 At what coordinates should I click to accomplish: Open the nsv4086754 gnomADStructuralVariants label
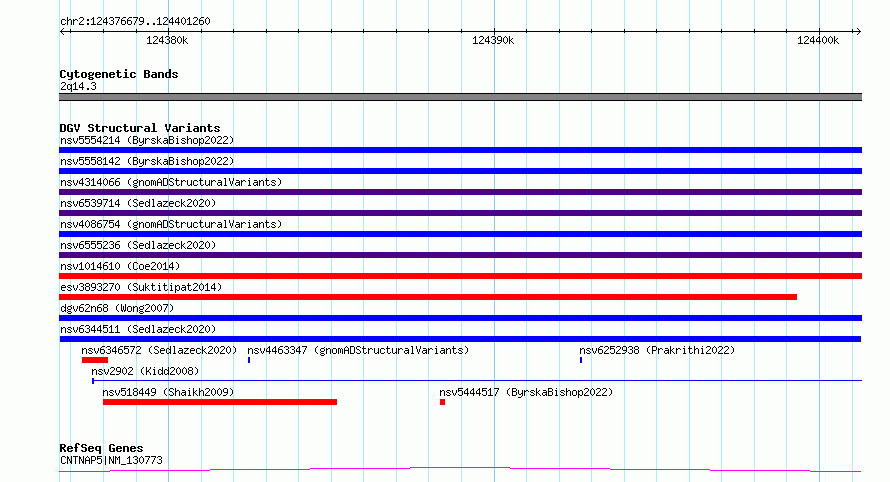[x=171, y=224]
